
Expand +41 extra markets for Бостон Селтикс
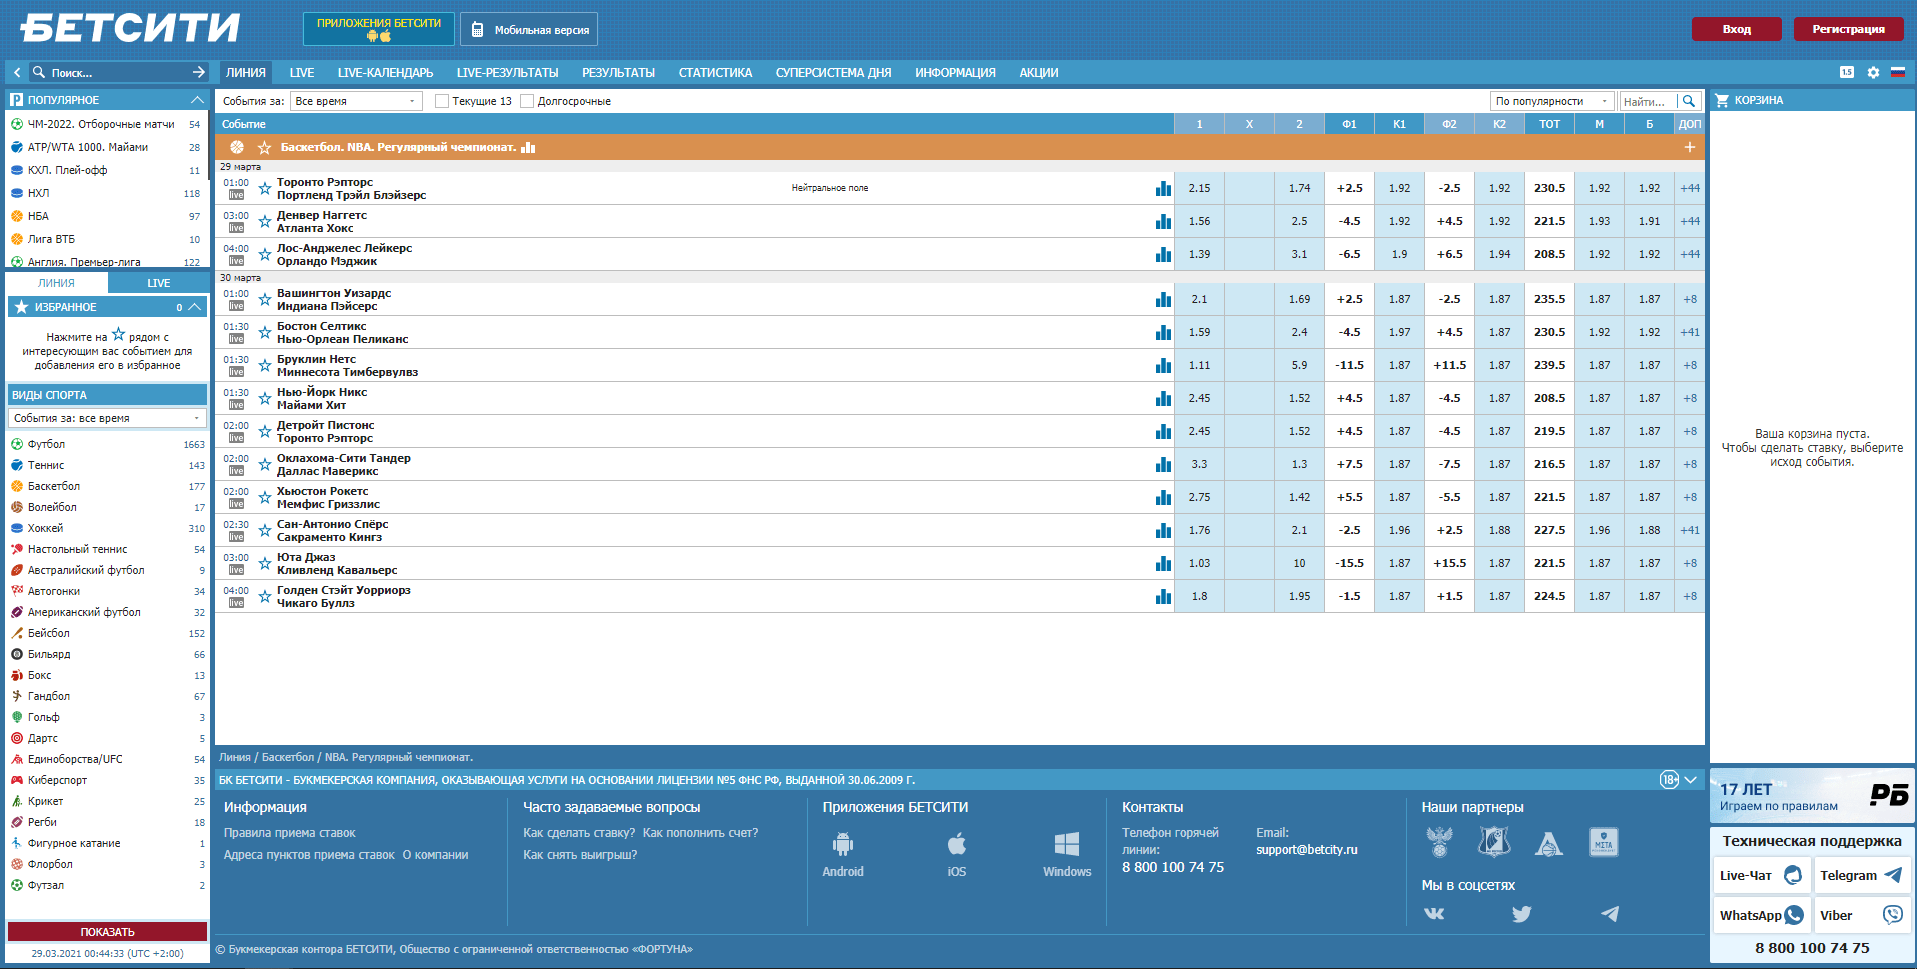tap(1690, 332)
